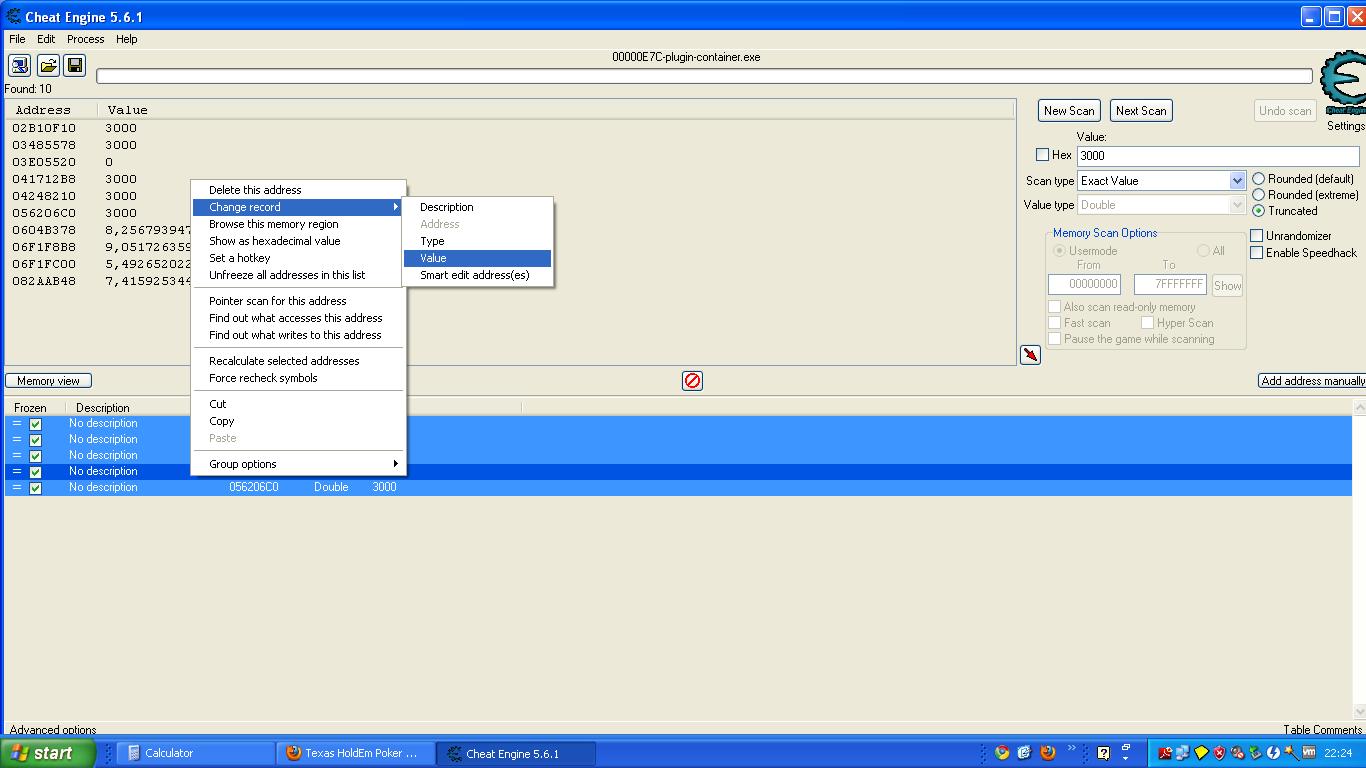Viewport: 1366px width, 768px height.
Task: Click Add address manually button
Action: [1312, 381]
